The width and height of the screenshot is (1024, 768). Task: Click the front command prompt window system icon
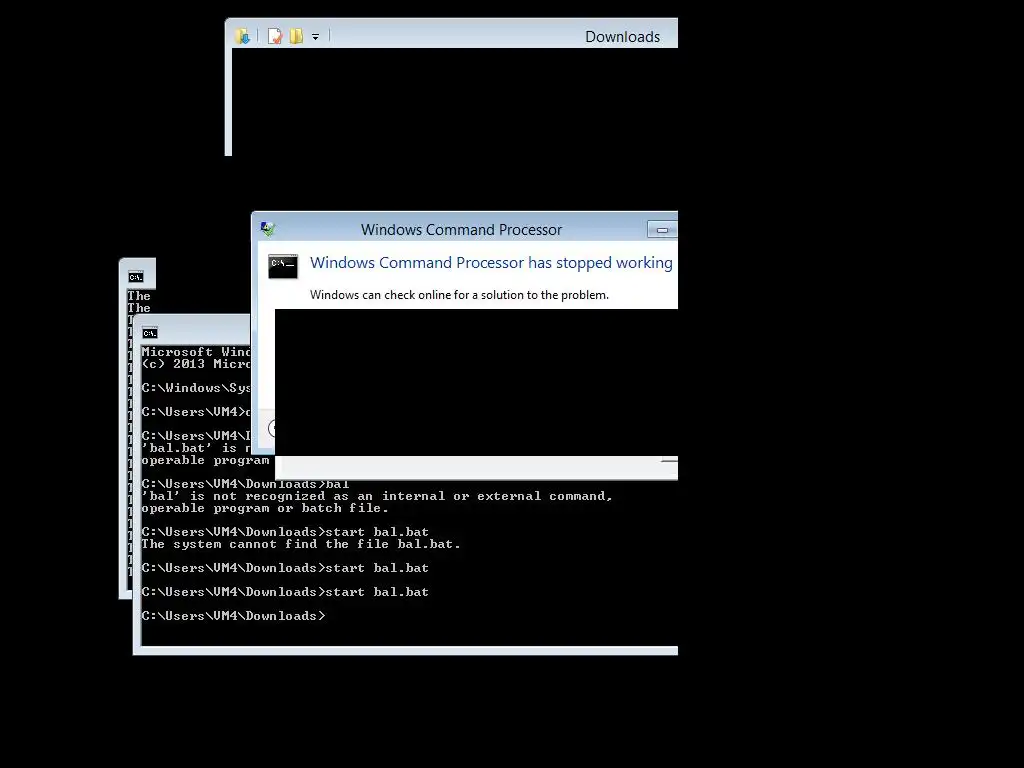(150, 333)
